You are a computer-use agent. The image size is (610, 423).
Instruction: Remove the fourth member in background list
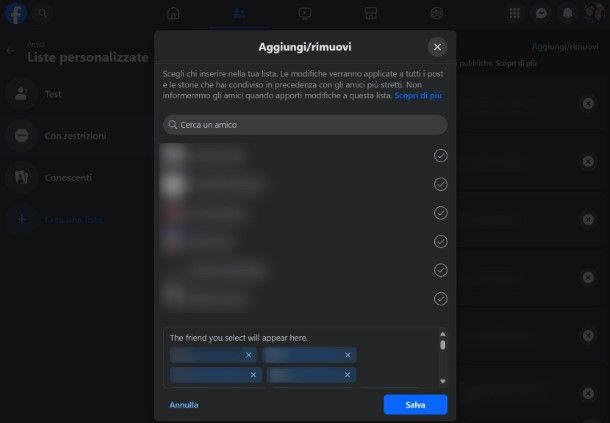tap(588, 277)
